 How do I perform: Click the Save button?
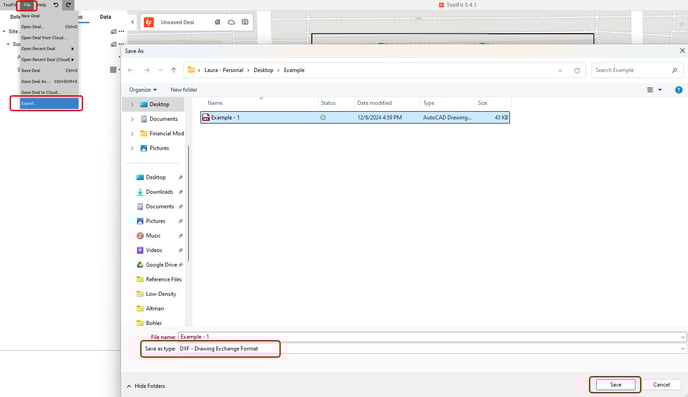615,385
